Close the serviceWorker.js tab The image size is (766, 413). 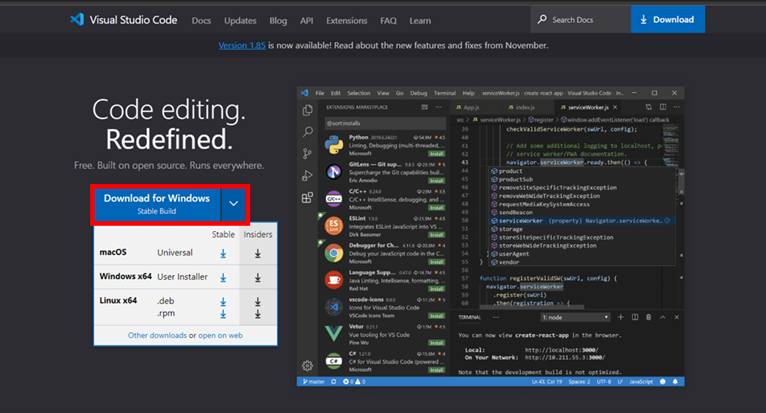click(x=615, y=107)
